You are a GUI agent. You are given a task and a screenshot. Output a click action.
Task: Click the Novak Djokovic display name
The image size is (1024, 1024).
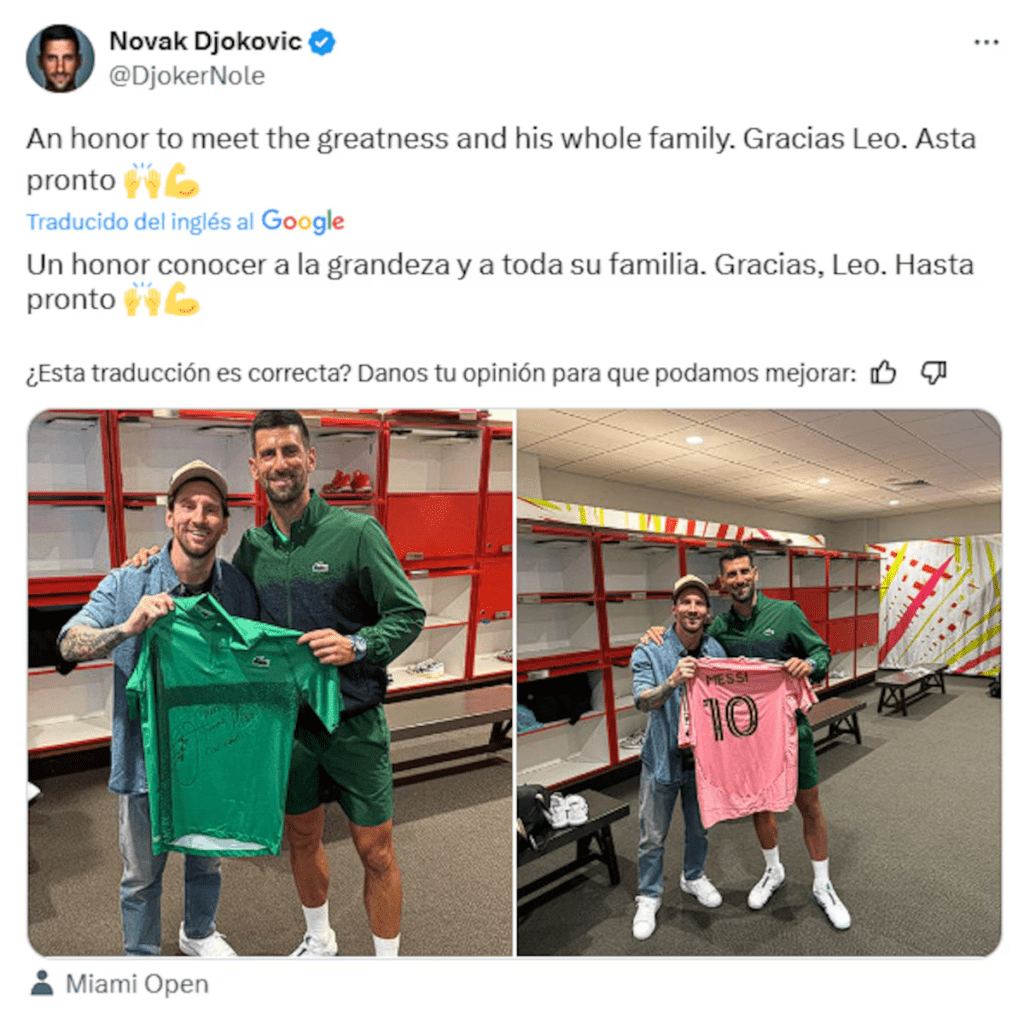click(205, 41)
